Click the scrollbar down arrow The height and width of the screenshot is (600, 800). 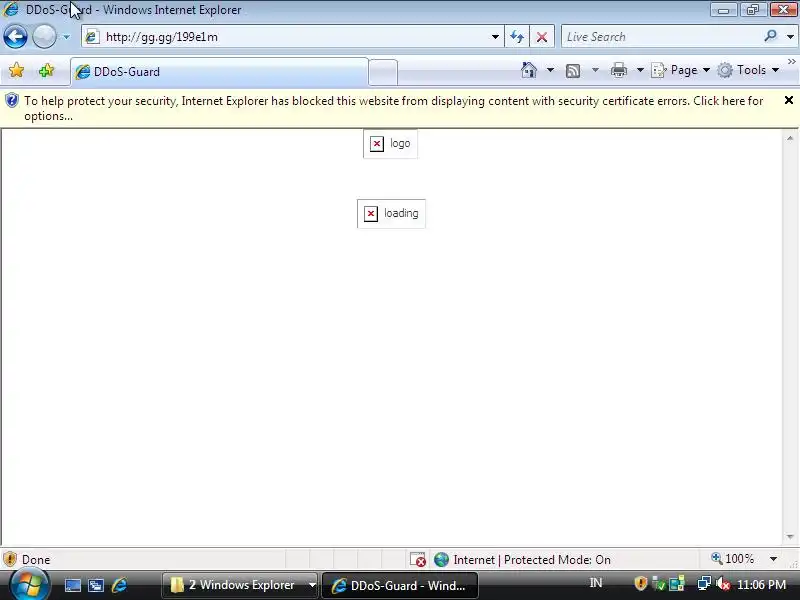pos(790,537)
